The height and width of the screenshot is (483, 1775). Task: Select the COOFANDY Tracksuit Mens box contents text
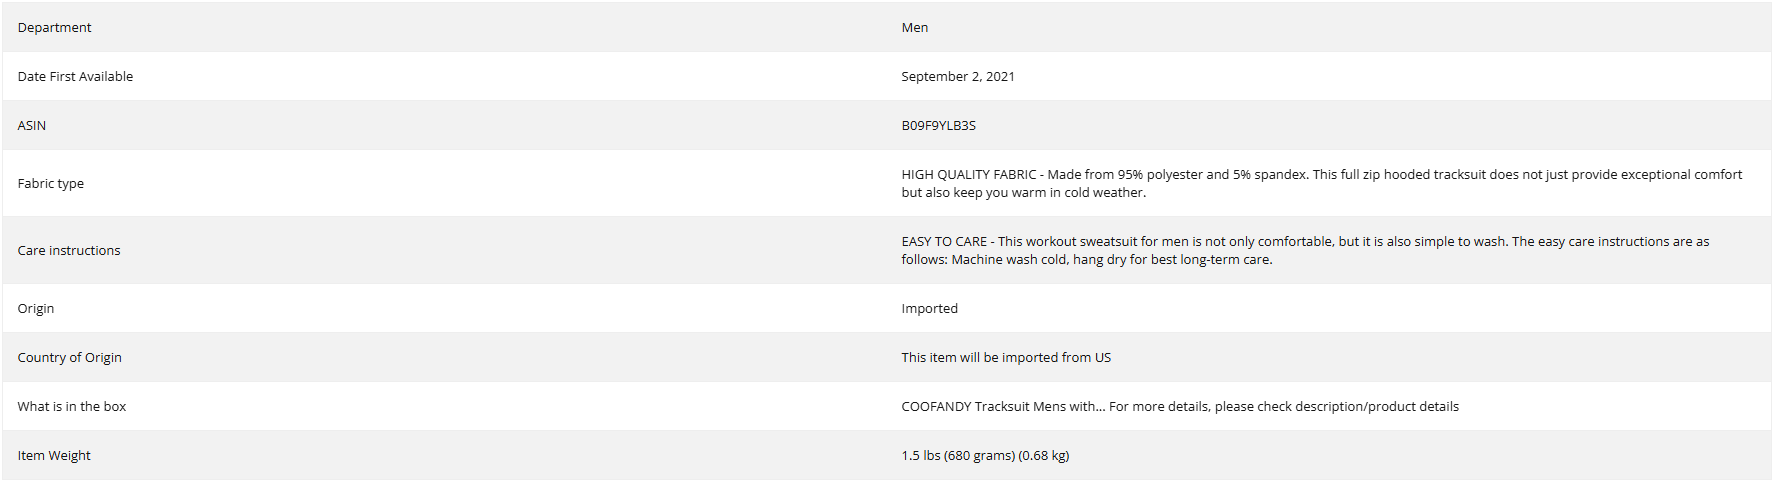pyautogui.click(x=1180, y=406)
